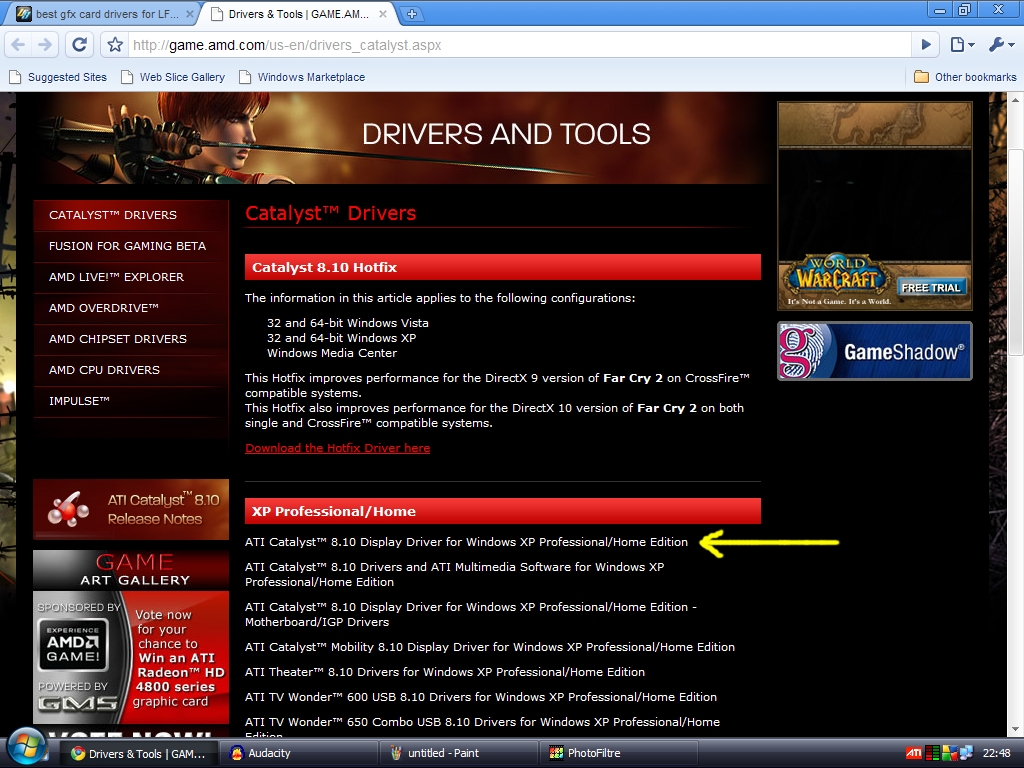The width and height of the screenshot is (1024, 768).
Task: Click the Drivers & Tools taskbar button
Action: [138, 753]
